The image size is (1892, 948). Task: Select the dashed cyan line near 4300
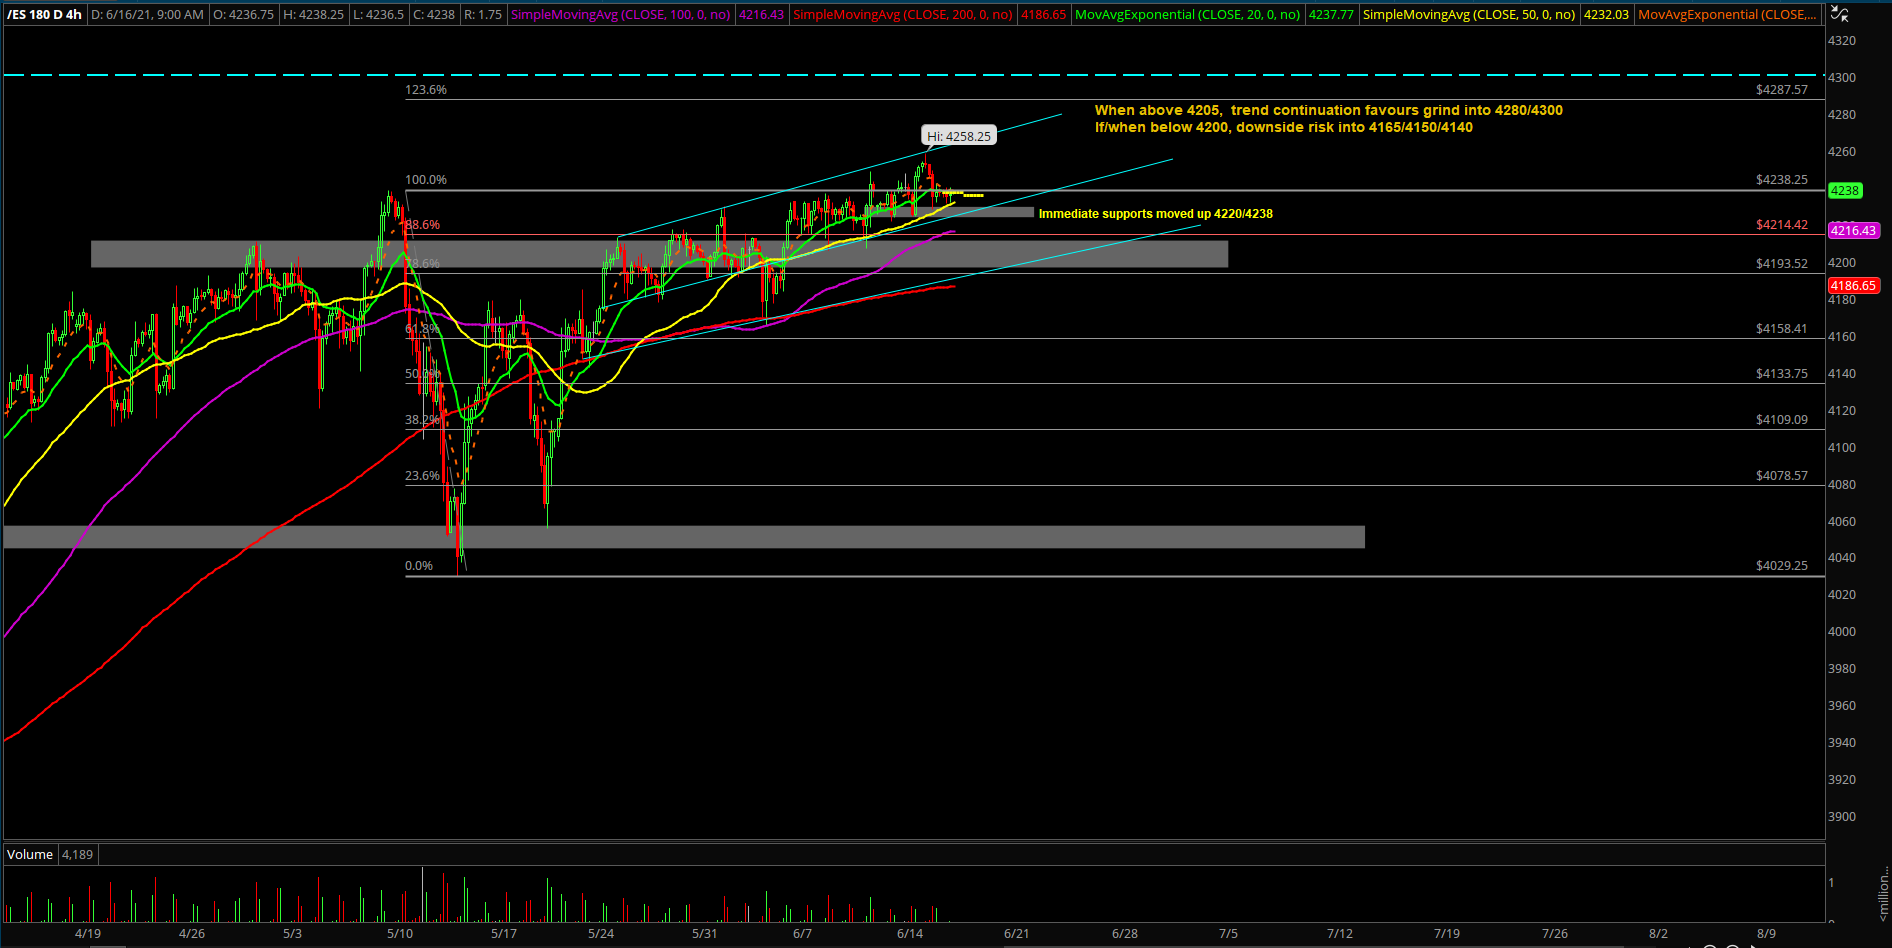(900, 75)
